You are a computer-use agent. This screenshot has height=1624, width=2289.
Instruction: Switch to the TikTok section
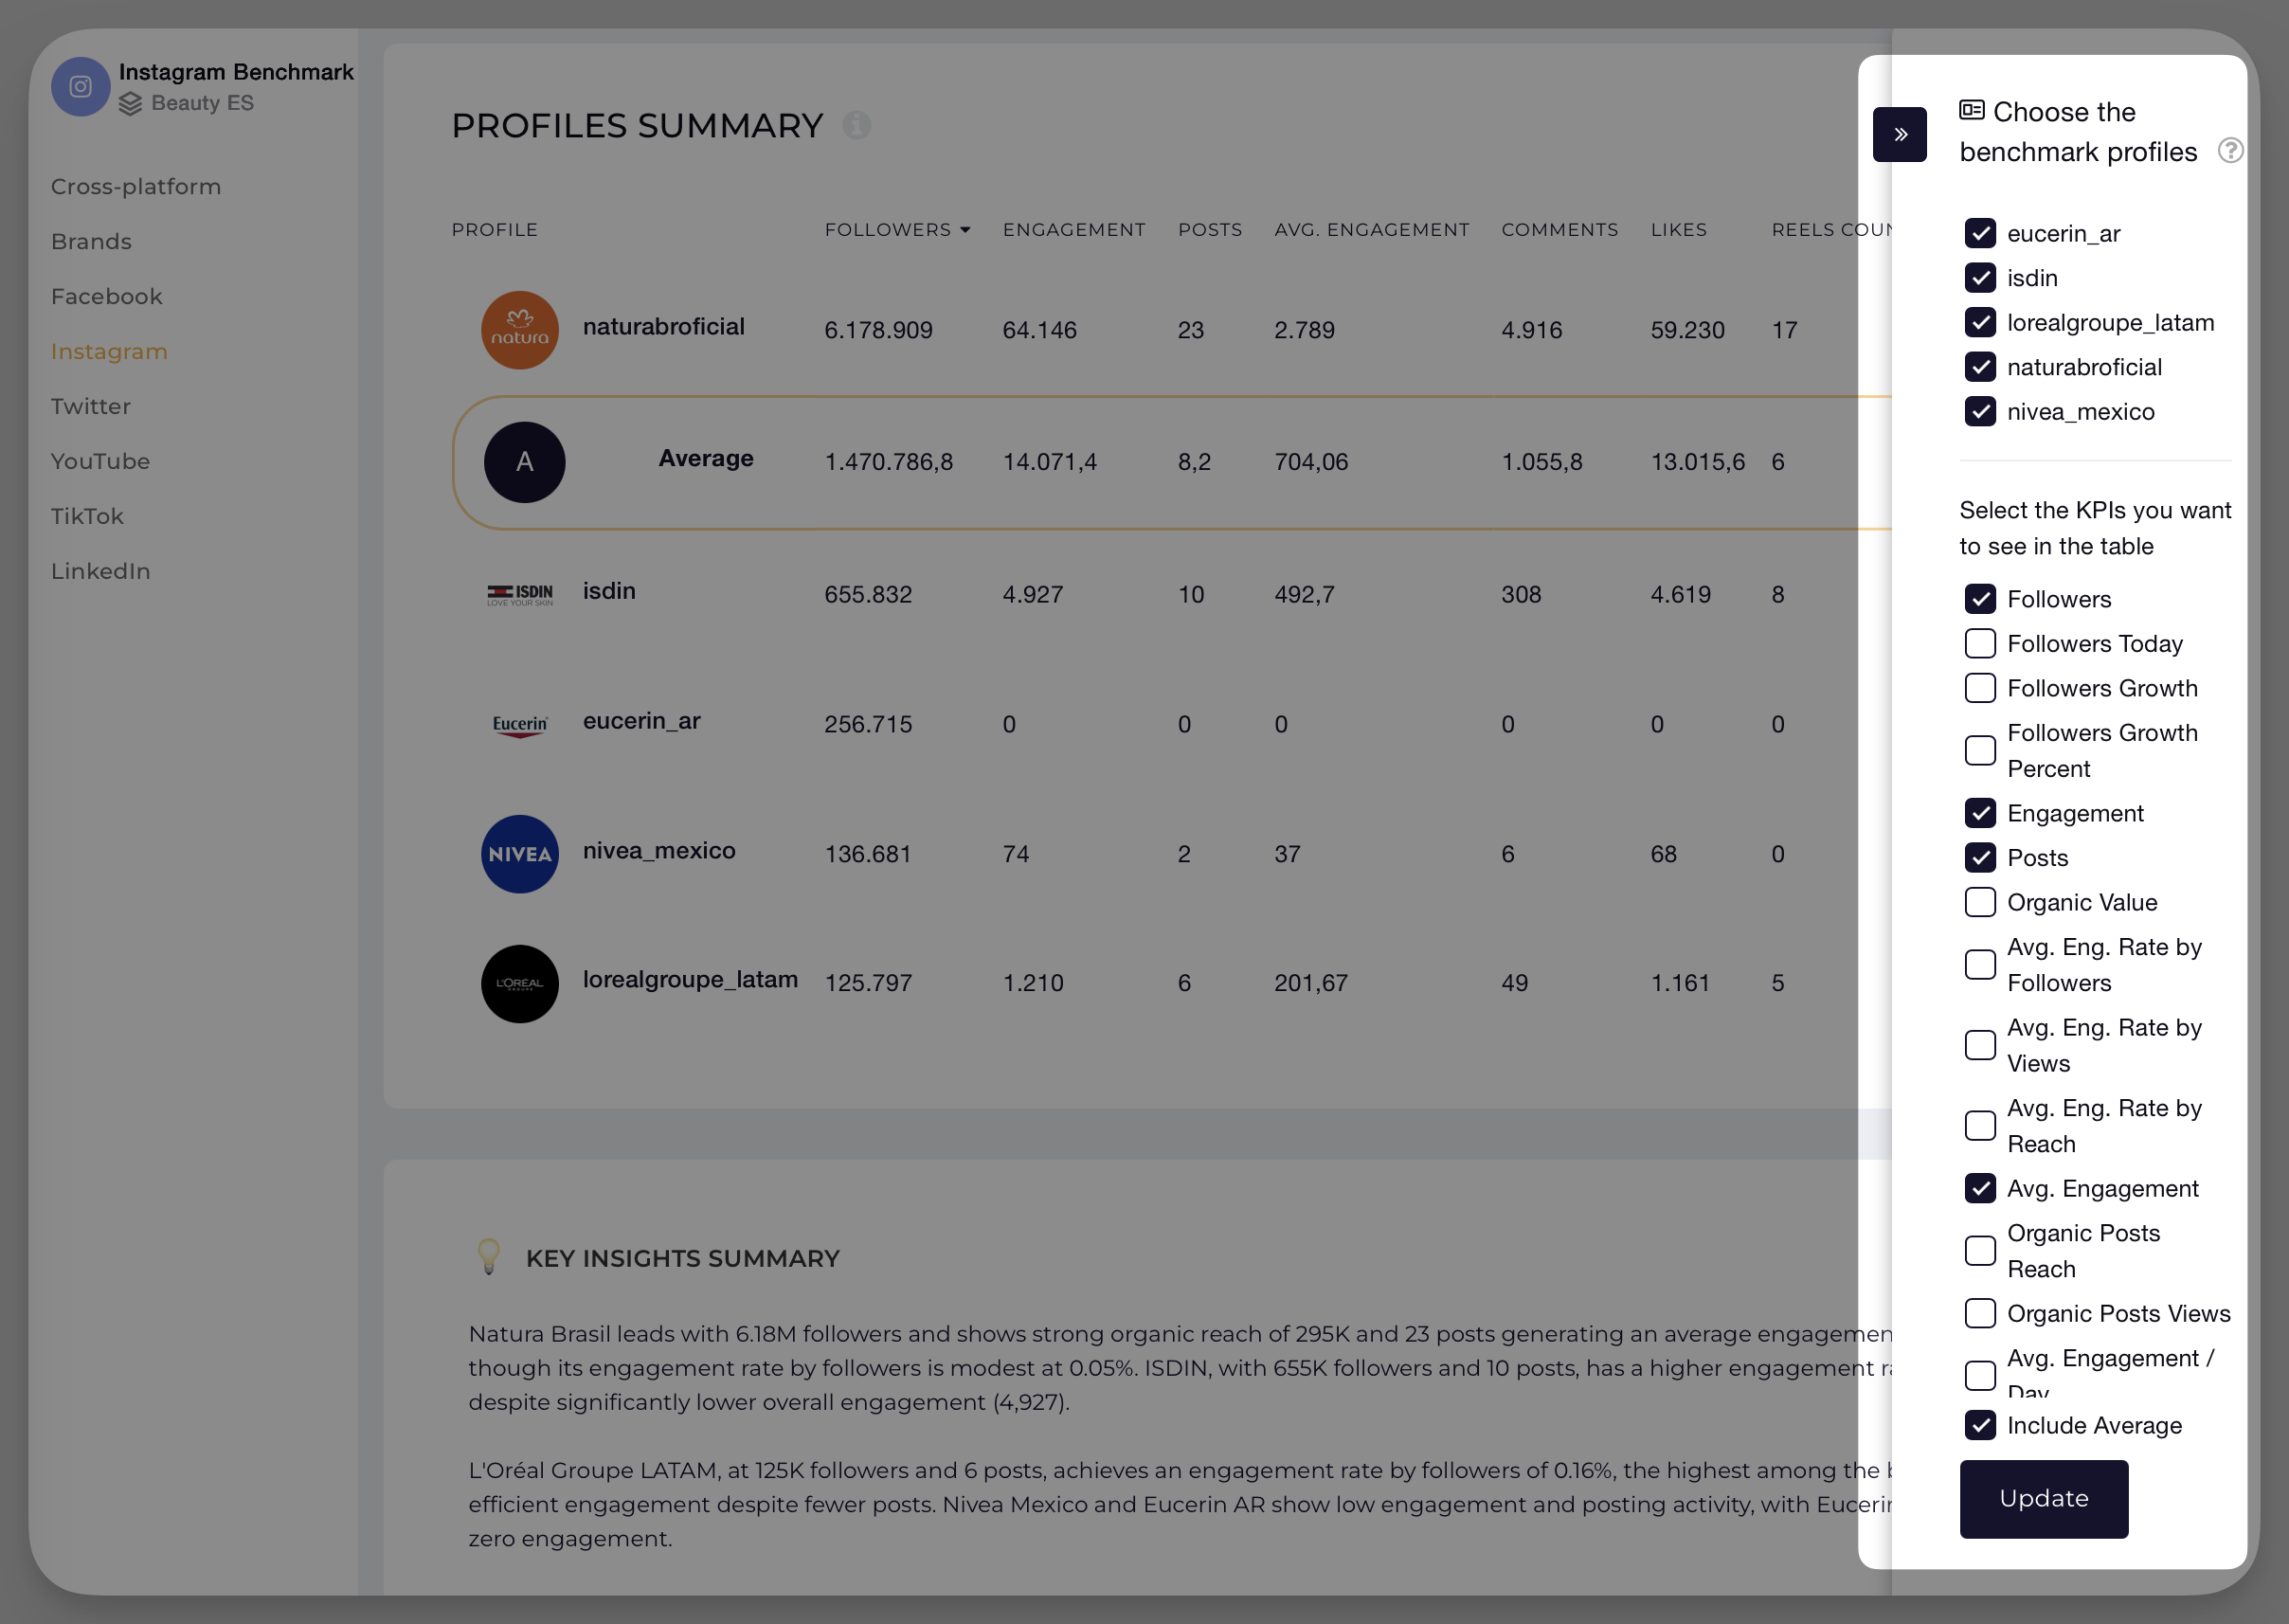(86, 516)
